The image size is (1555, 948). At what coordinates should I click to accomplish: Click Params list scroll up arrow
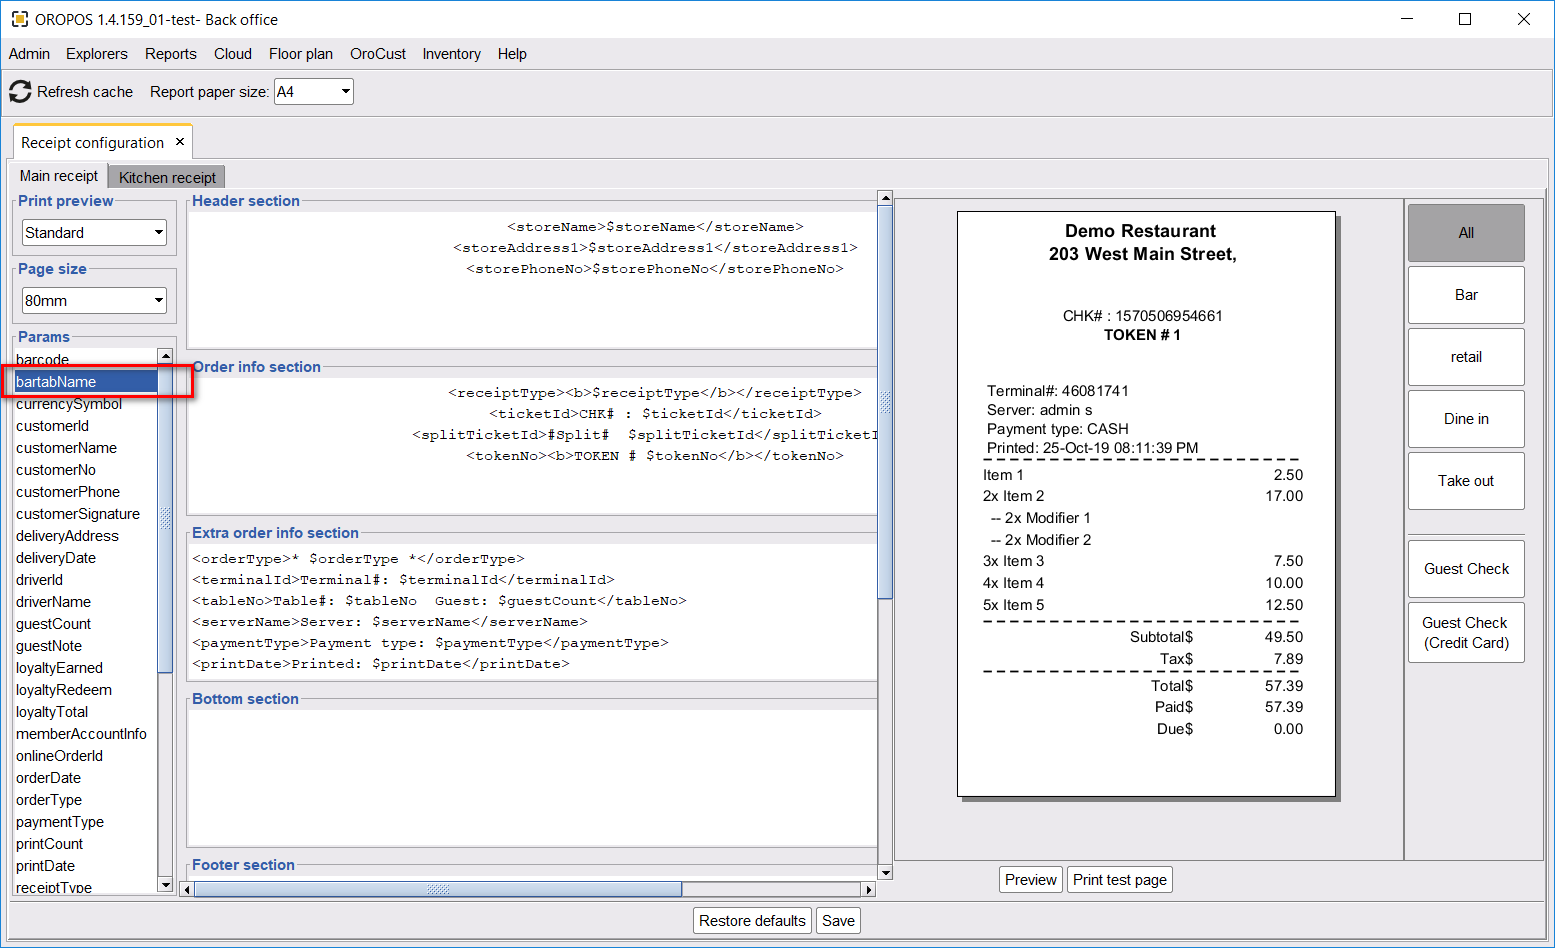[166, 356]
